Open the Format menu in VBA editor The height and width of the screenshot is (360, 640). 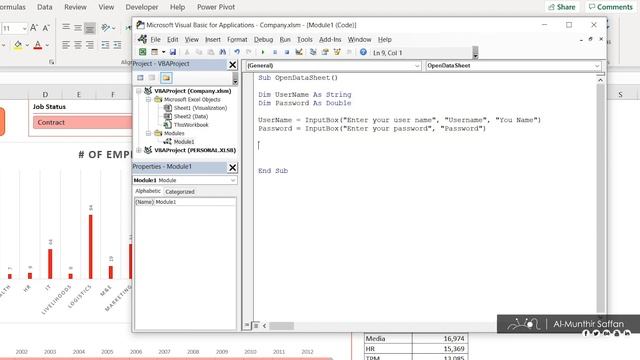[237, 40]
